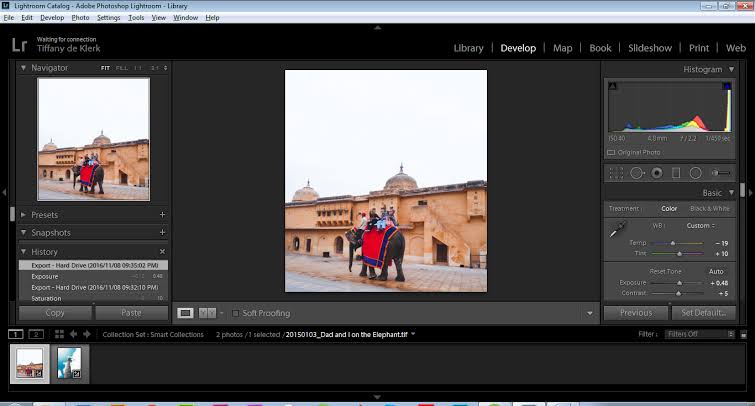Switch to the Library module
This screenshot has height=406, width=755.
[x=468, y=48]
